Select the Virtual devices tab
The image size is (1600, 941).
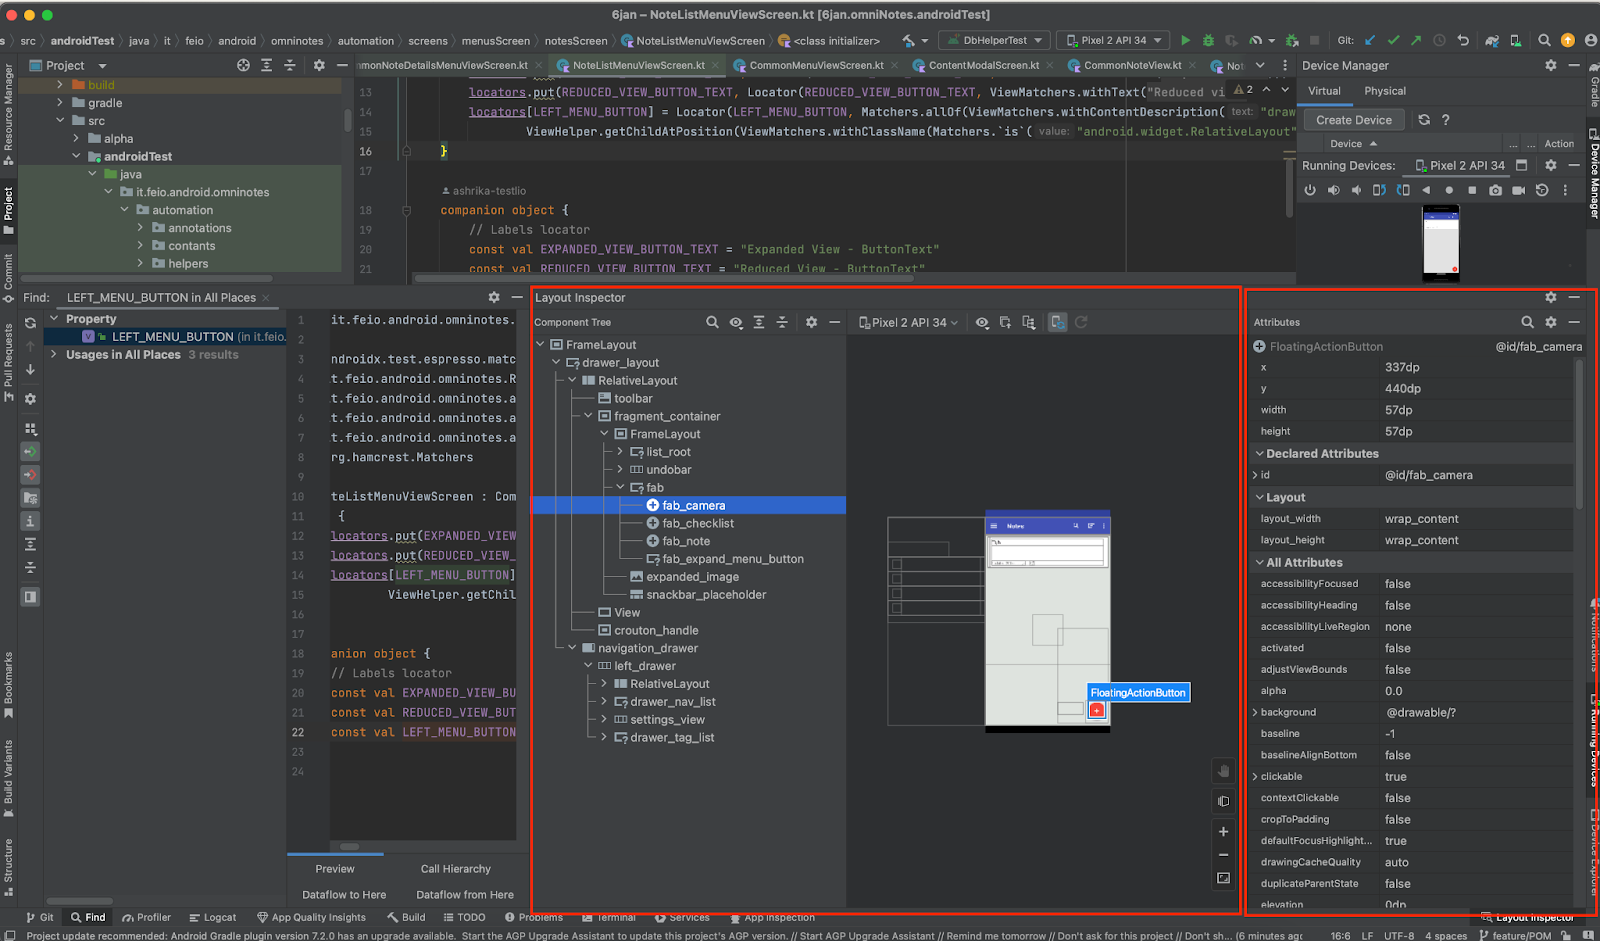coord(1324,91)
